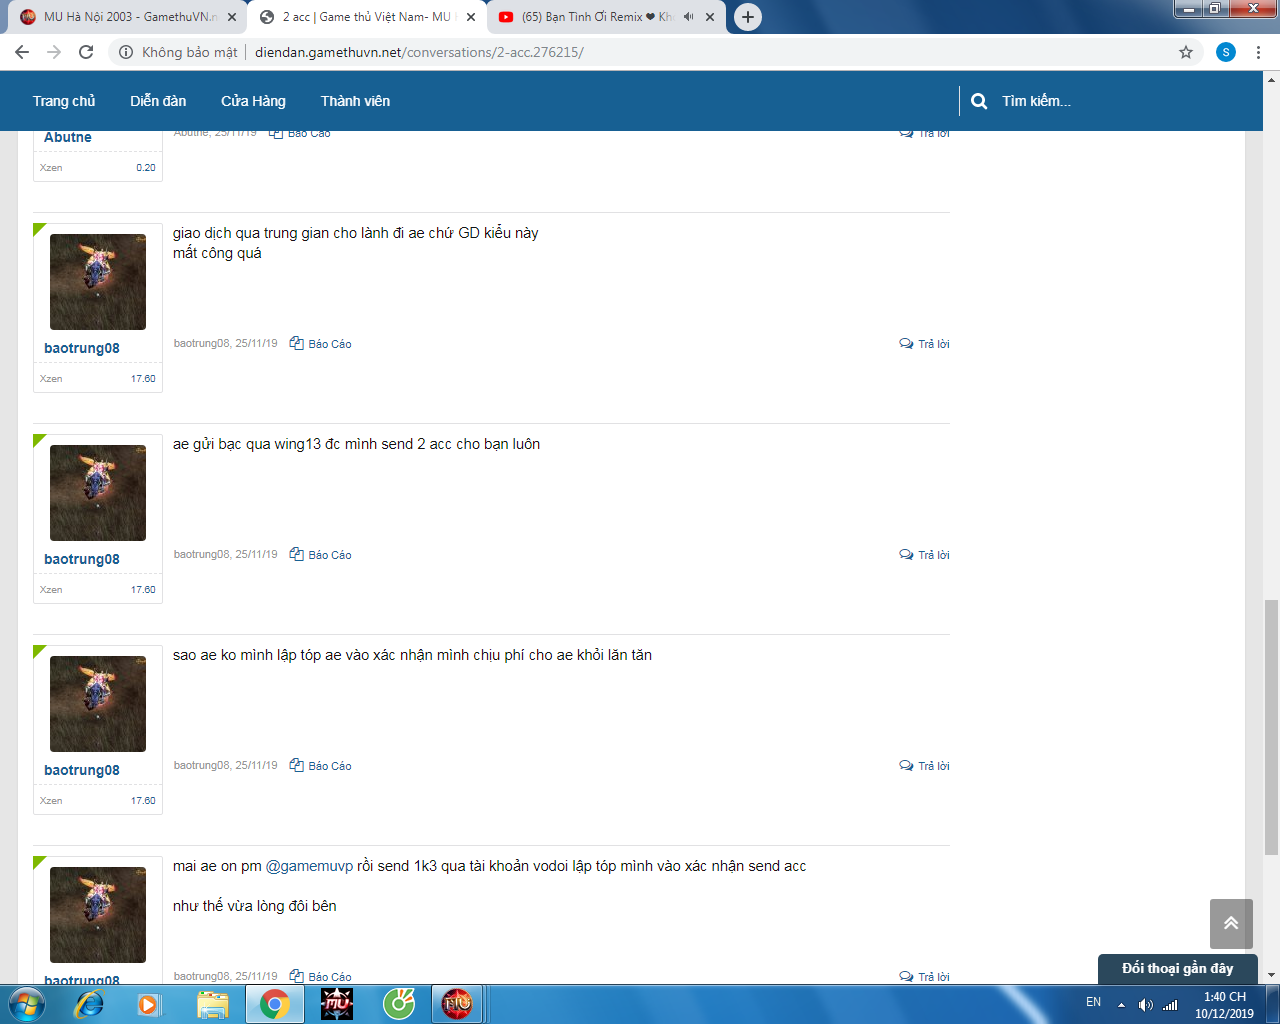Viewport: 1280px width, 1024px height.
Task: Click the browser back arrow
Action: coord(22,52)
